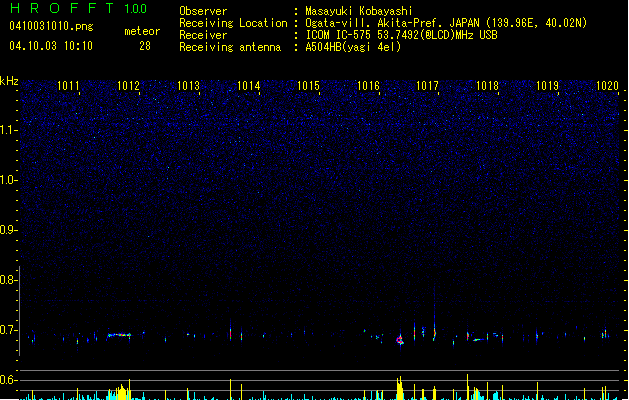Click the antenna value A504HB(yagi 4el)
This screenshot has width=629, height=400.
pos(353,47)
